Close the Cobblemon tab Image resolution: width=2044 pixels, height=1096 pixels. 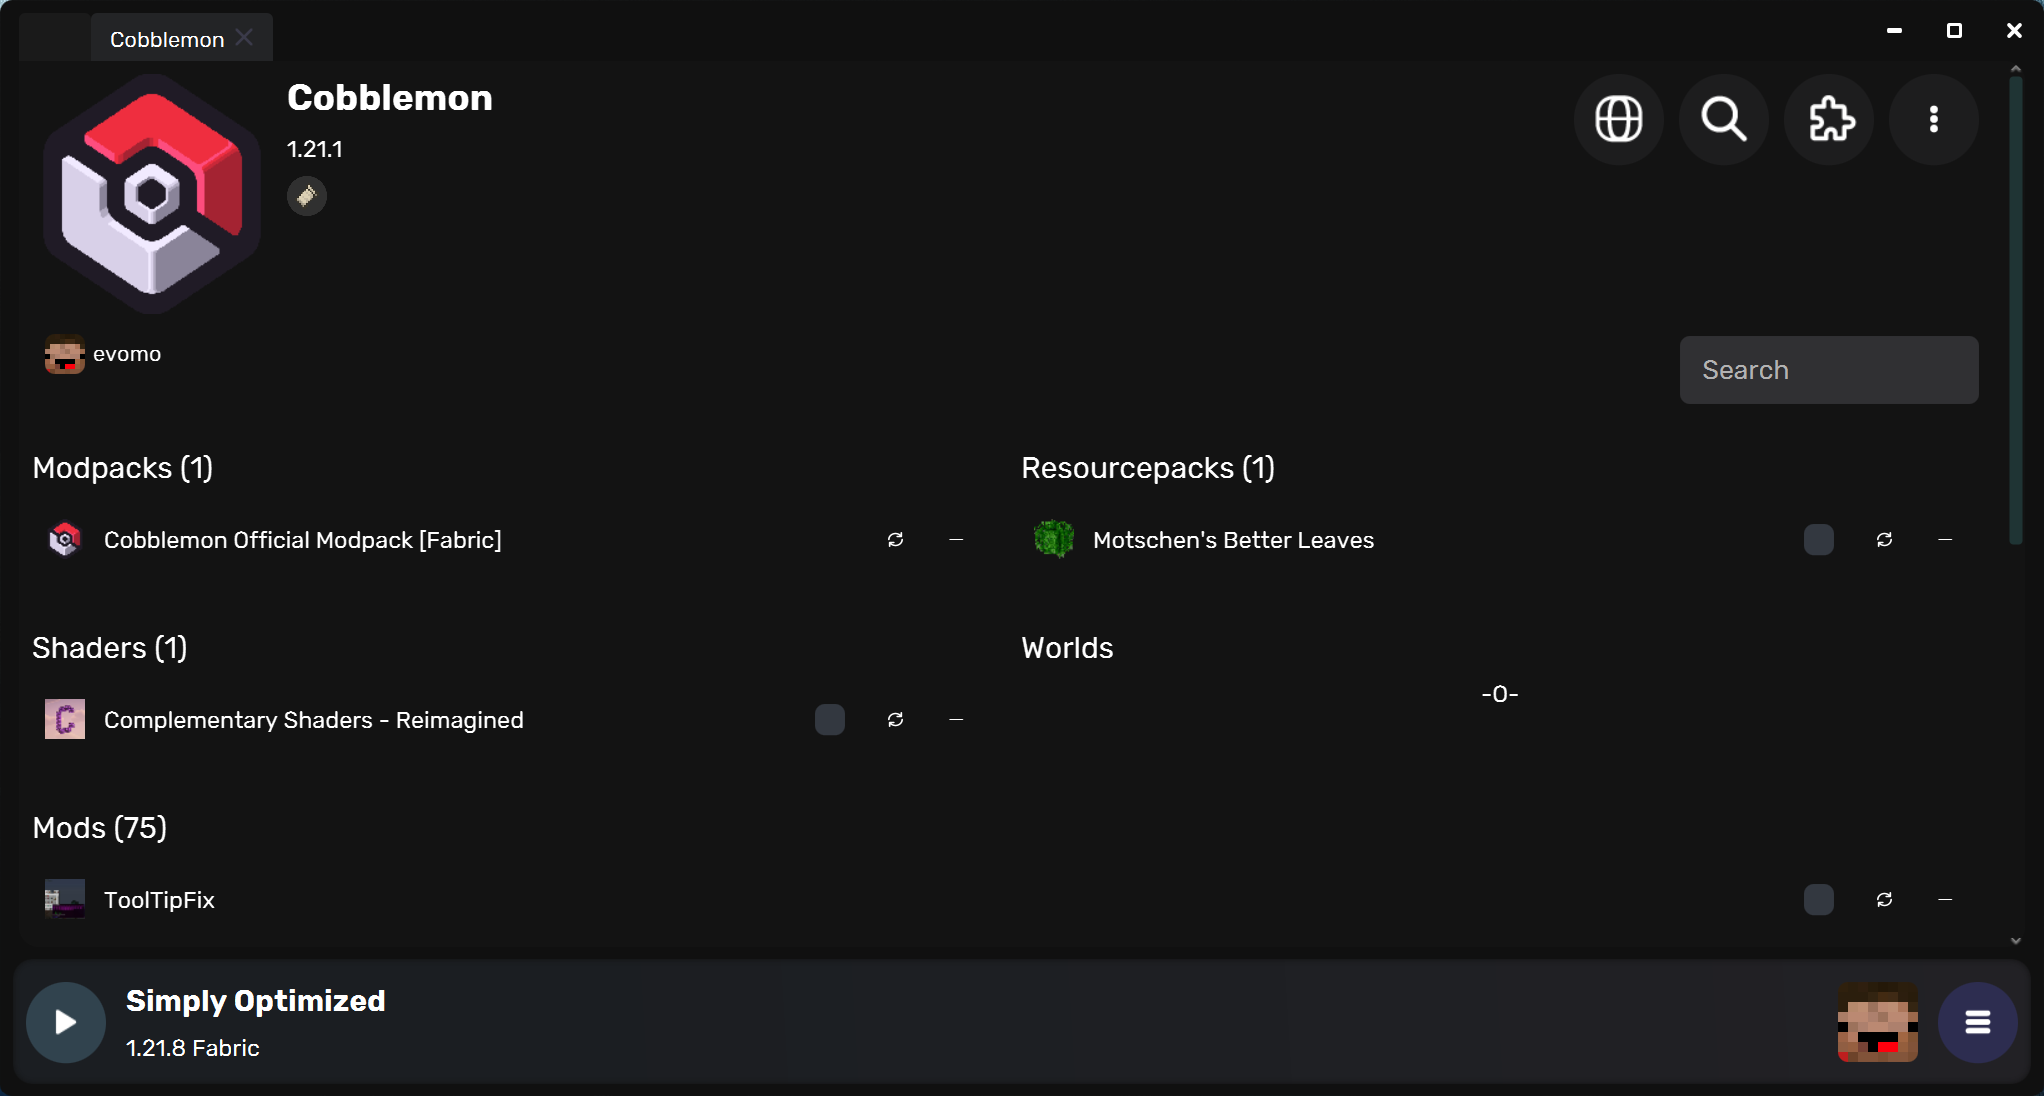pos(244,38)
